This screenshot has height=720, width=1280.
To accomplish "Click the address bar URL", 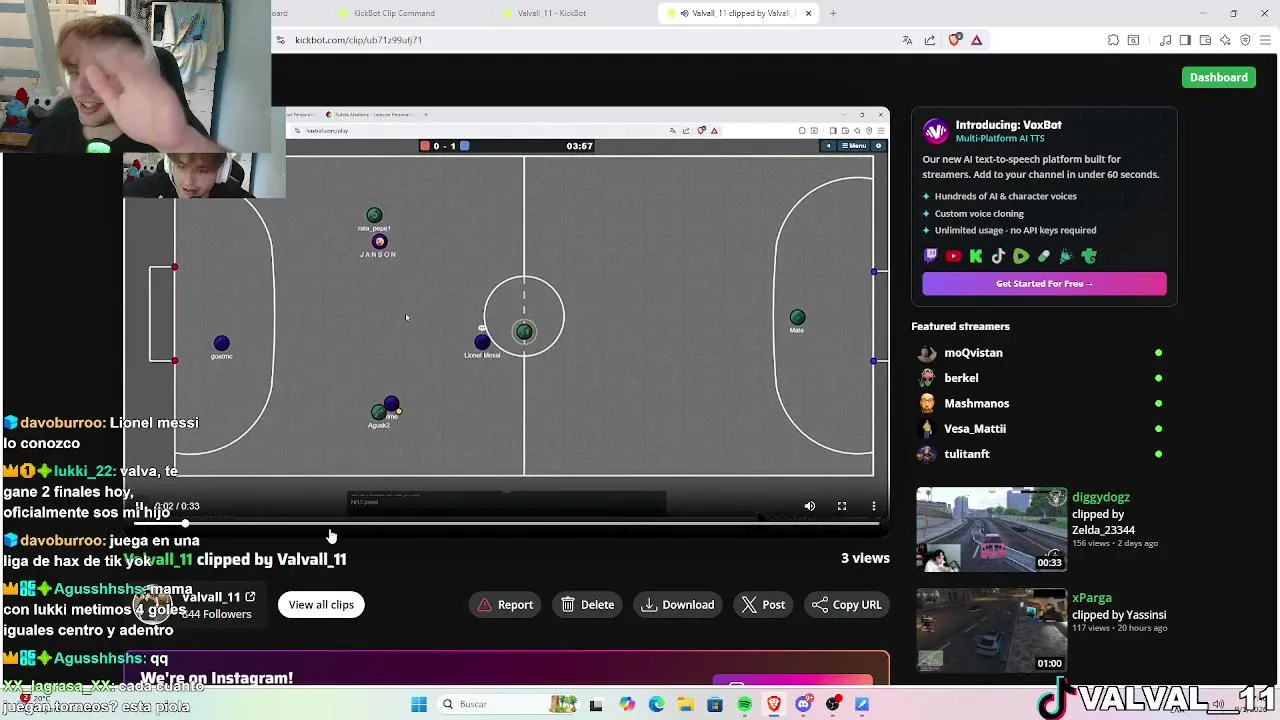I will point(358,40).
